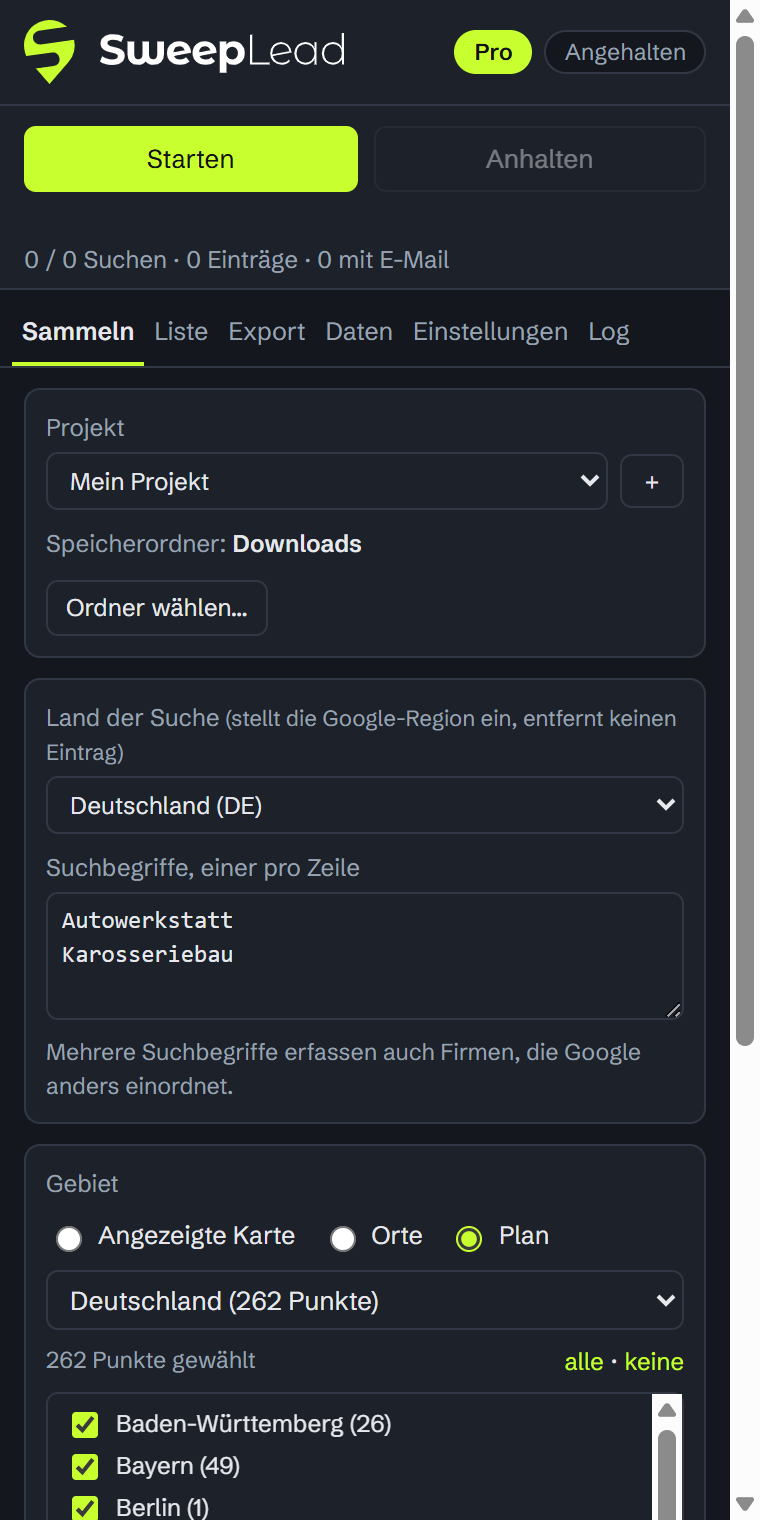
Task: Click the Anhalten button
Action: coord(540,159)
